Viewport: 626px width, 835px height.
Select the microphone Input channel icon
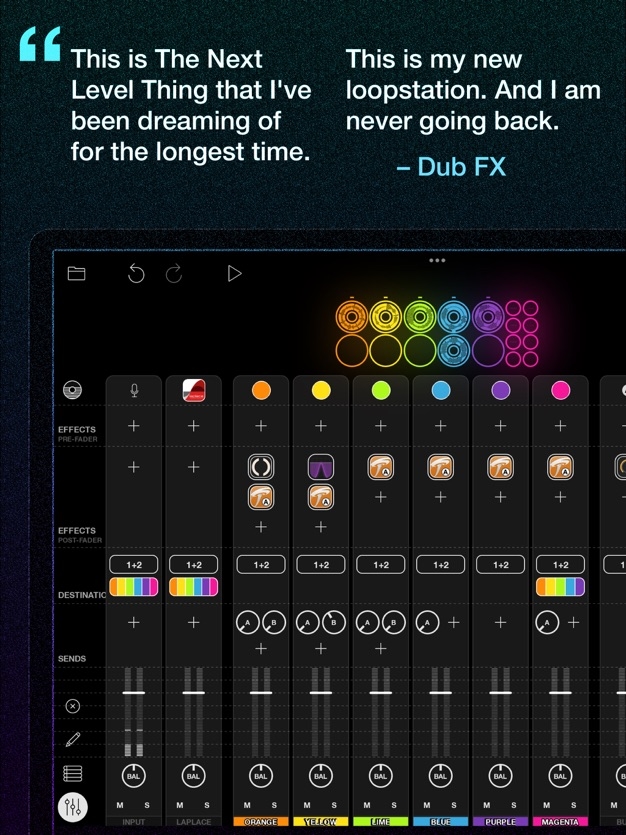pos(134,390)
